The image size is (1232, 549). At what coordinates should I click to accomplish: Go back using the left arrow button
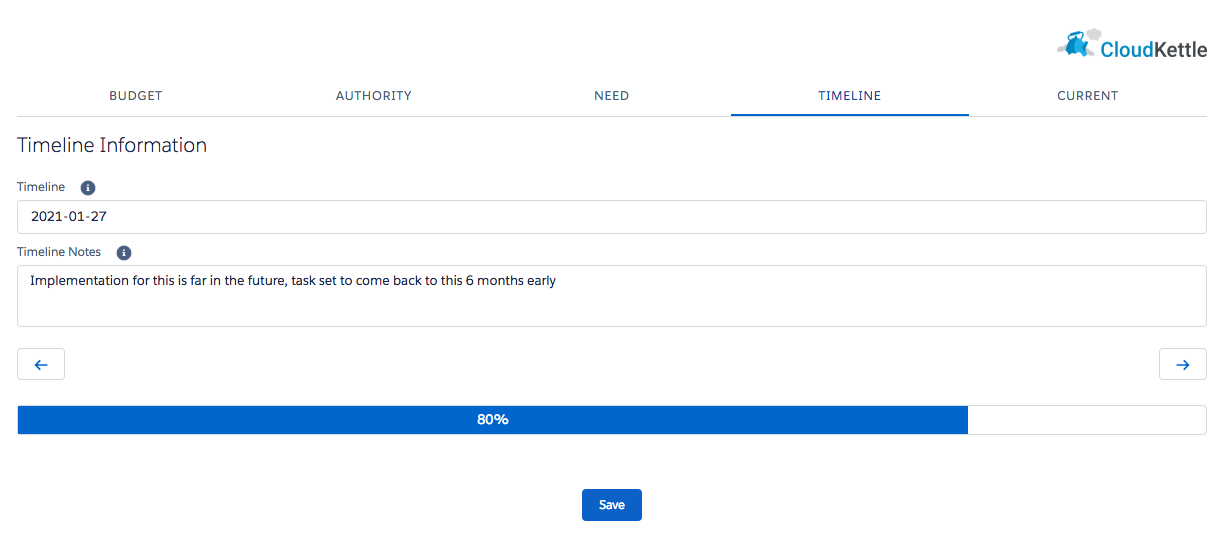(x=41, y=365)
